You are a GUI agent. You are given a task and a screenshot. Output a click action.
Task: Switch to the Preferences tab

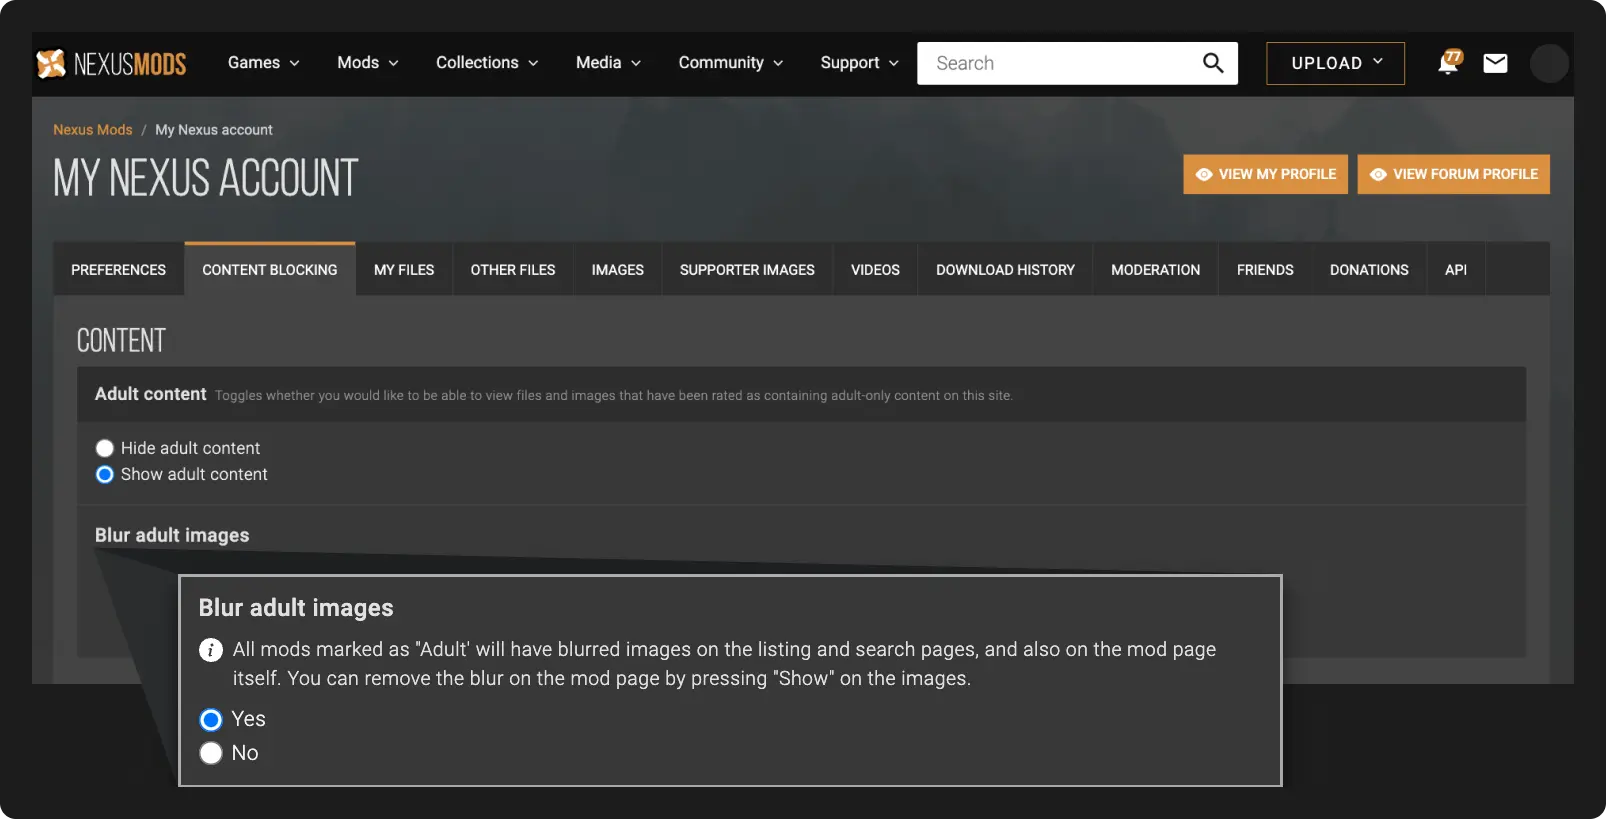point(118,270)
